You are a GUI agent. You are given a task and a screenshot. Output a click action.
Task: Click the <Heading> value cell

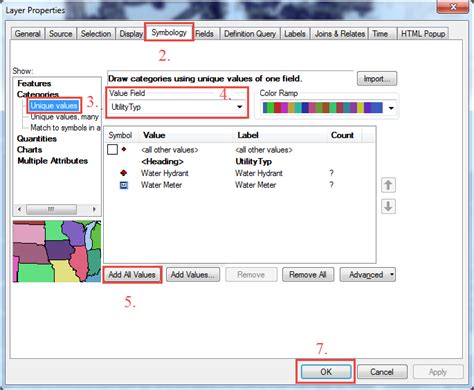[162, 161]
